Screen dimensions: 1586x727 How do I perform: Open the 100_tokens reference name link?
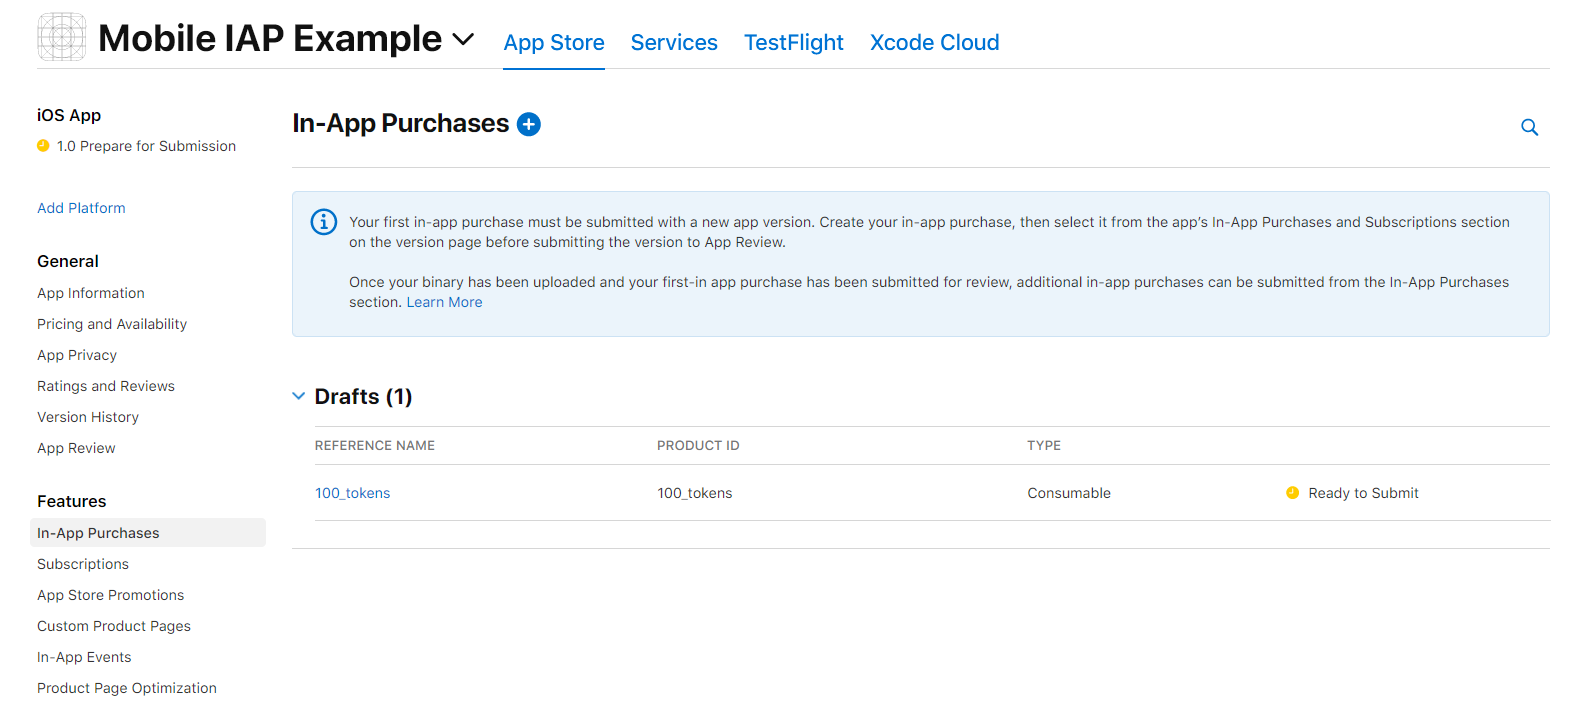click(x=353, y=493)
